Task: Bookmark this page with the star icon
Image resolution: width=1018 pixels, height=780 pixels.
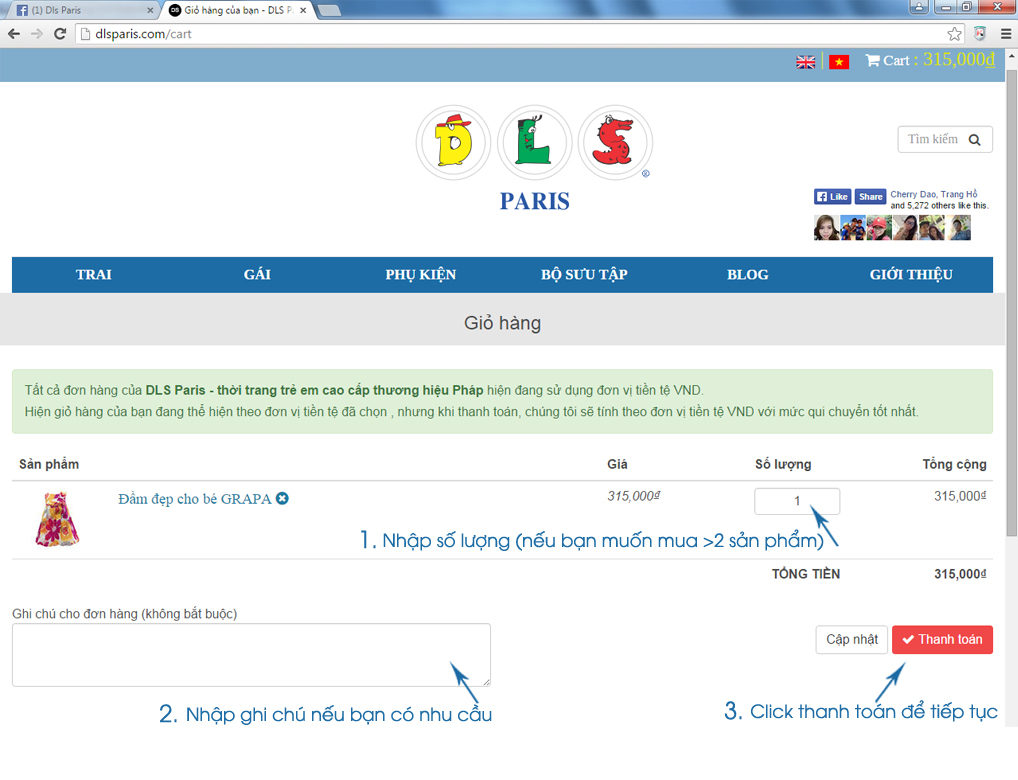Action: [x=954, y=34]
